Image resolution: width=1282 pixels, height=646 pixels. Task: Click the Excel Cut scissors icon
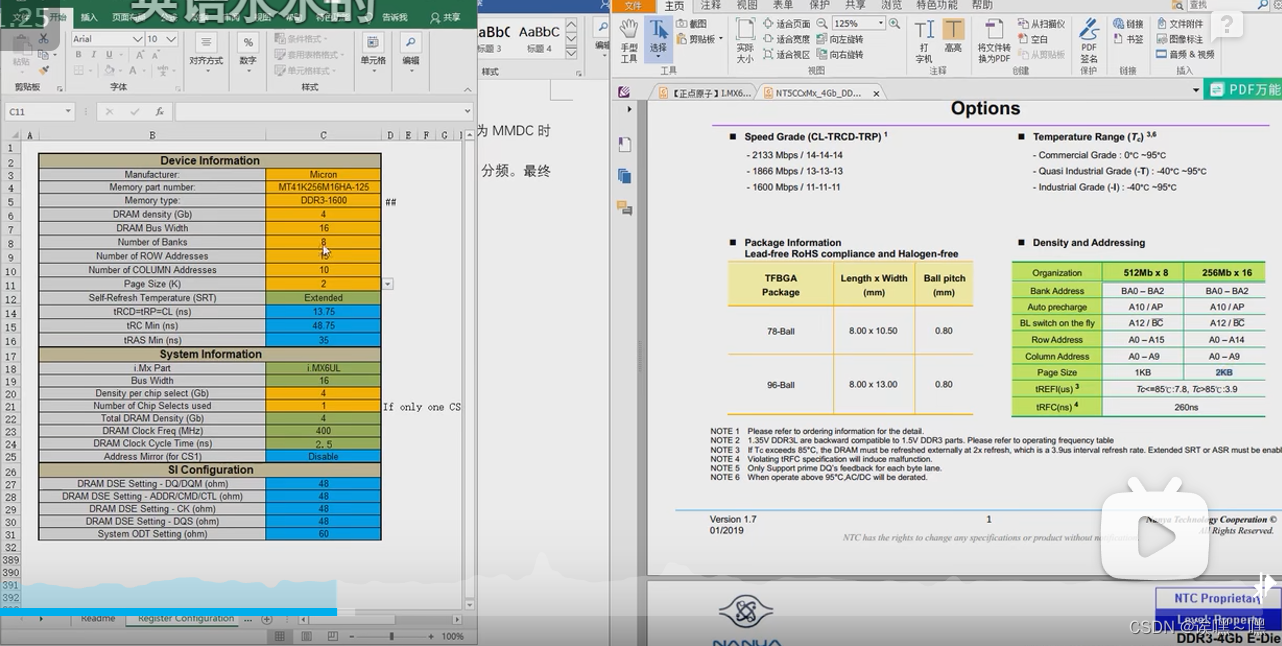point(43,39)
